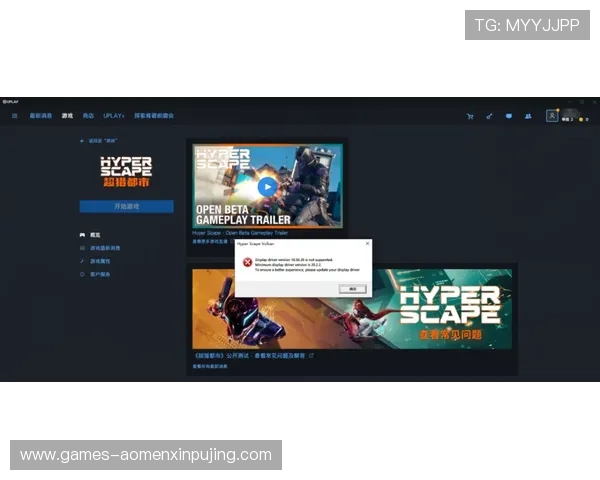Click 确定 in the Vulkan error dialog
Viewport: 600px width, 480px height.
351,288
